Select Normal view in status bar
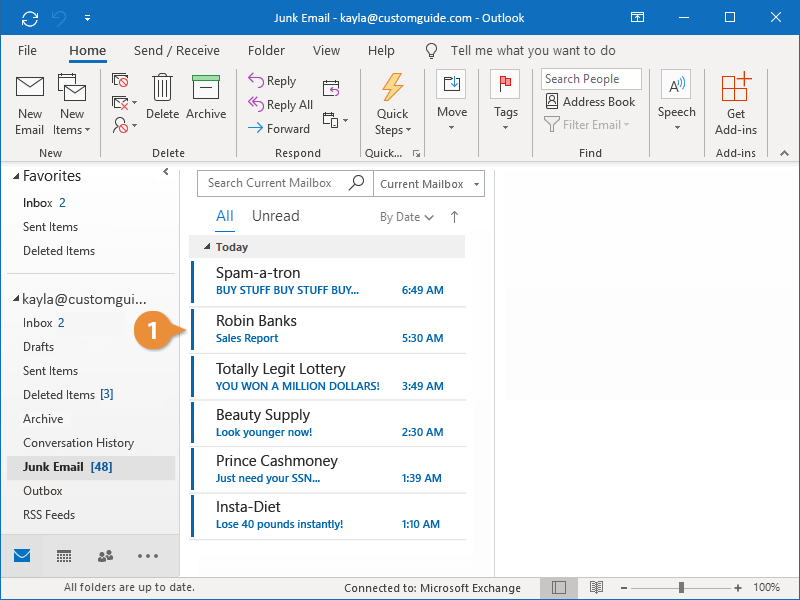Screen dimensions: 800x600 click(x=559, y=588)
